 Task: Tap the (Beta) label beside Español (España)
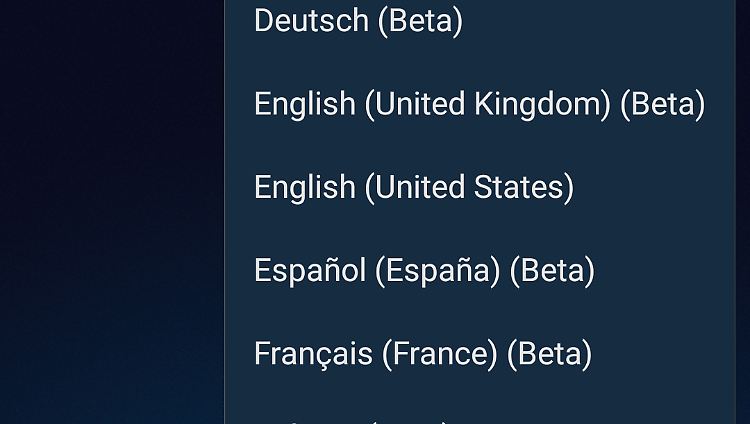(552, 270)
